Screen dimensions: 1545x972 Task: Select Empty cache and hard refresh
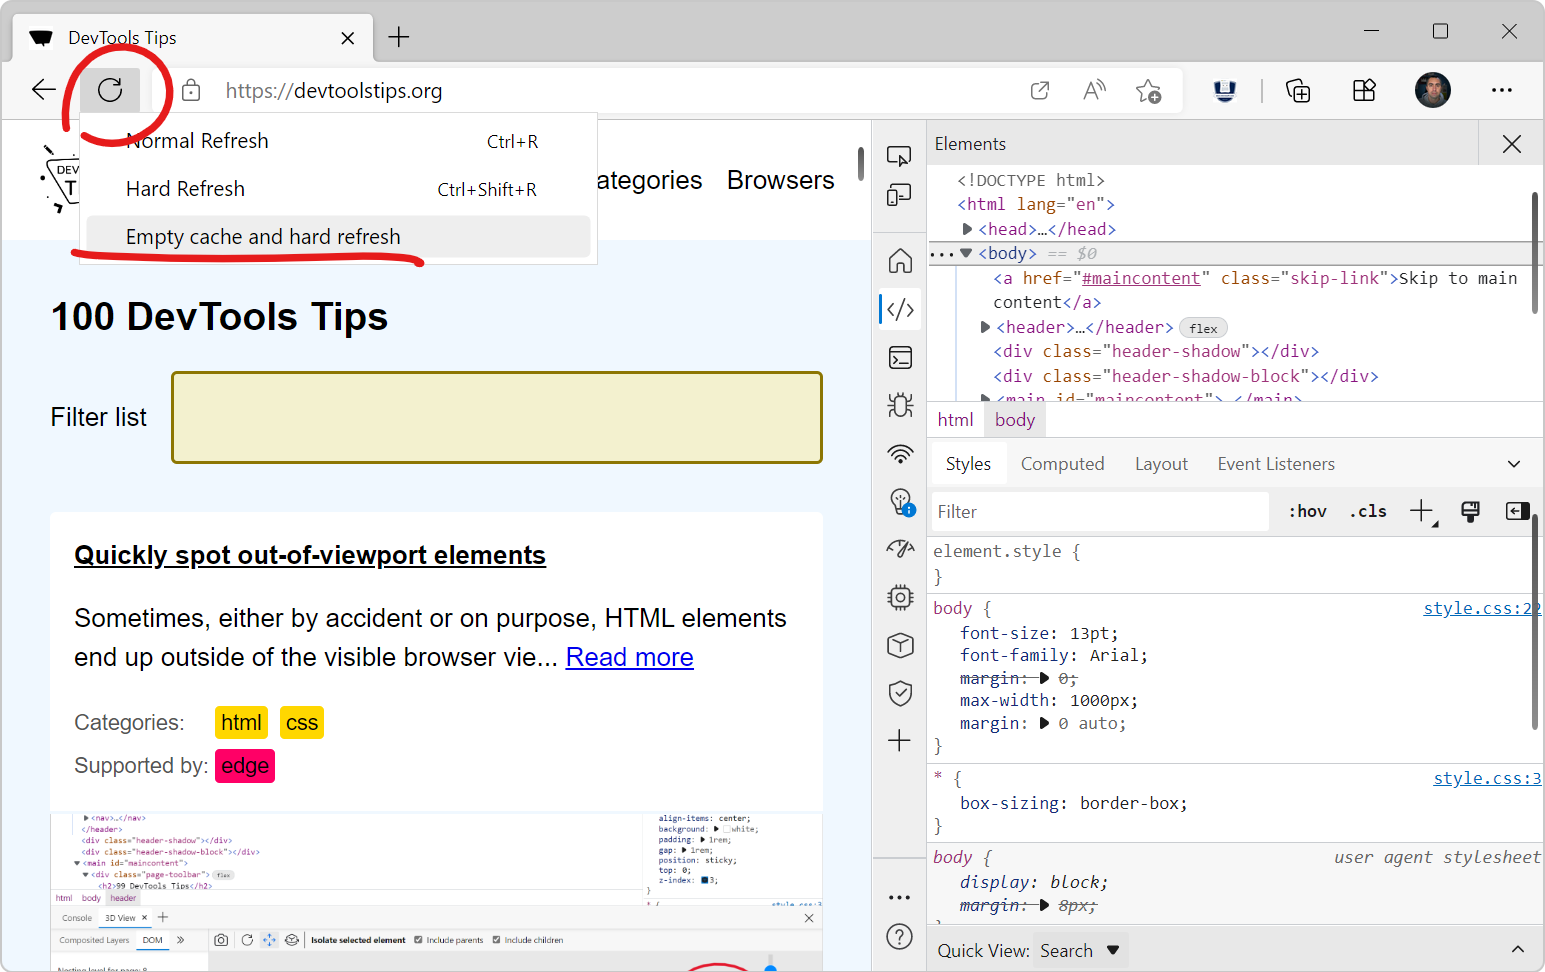pos(263,237)
